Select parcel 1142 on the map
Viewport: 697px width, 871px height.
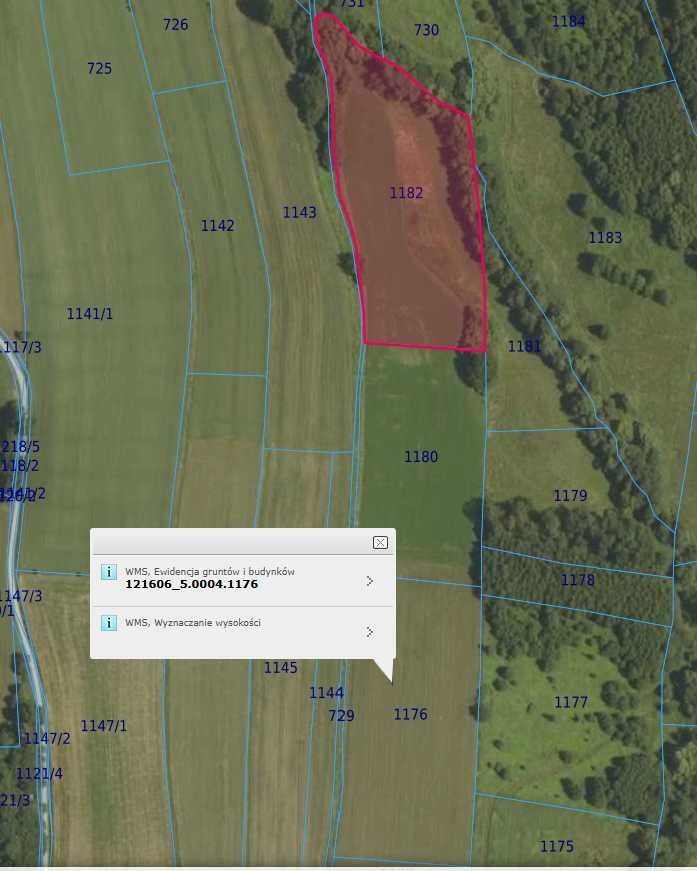pyautogui.click(x=217, y=226)
